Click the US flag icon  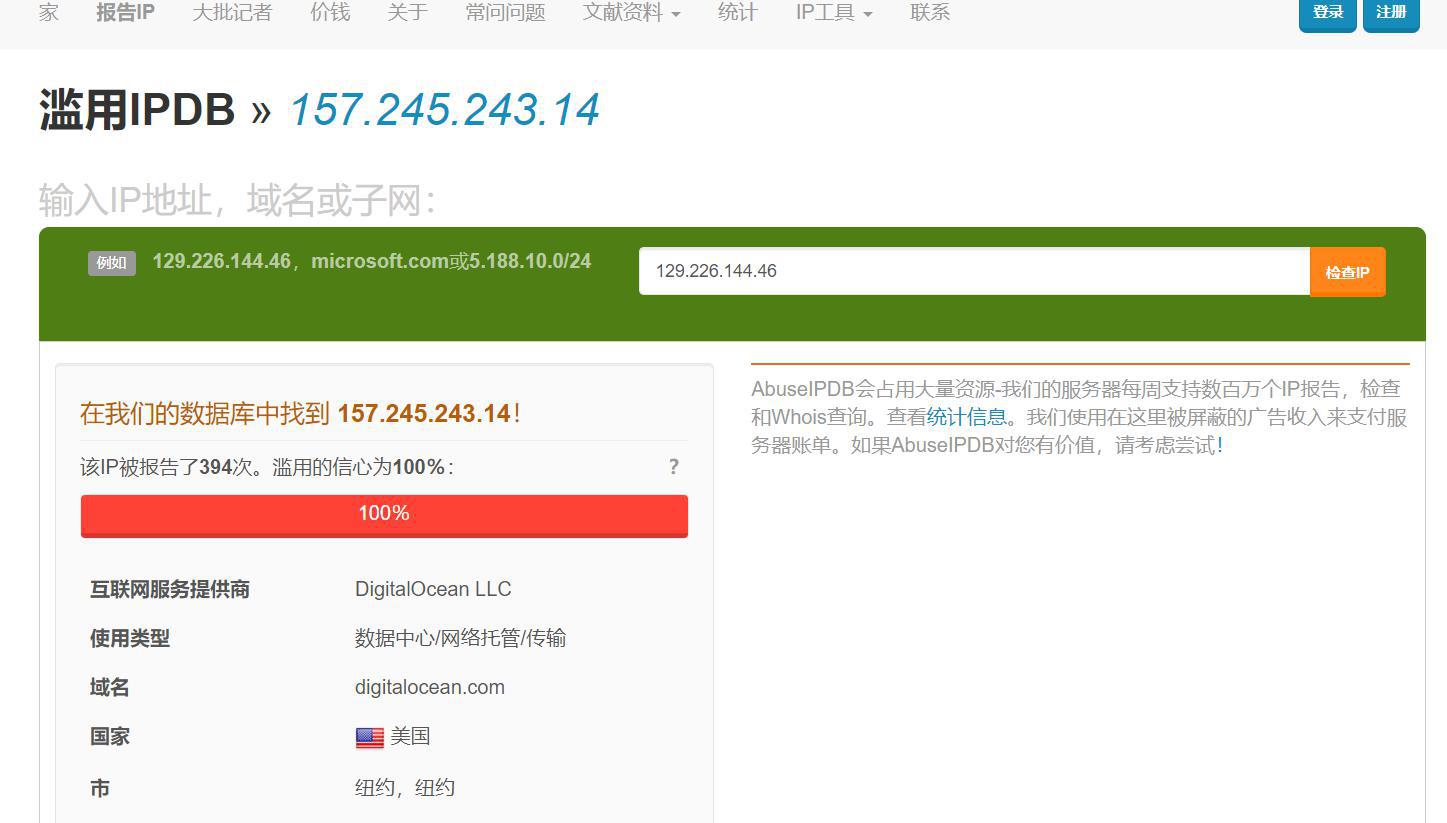pyautogui.click(x=369, y=738)
